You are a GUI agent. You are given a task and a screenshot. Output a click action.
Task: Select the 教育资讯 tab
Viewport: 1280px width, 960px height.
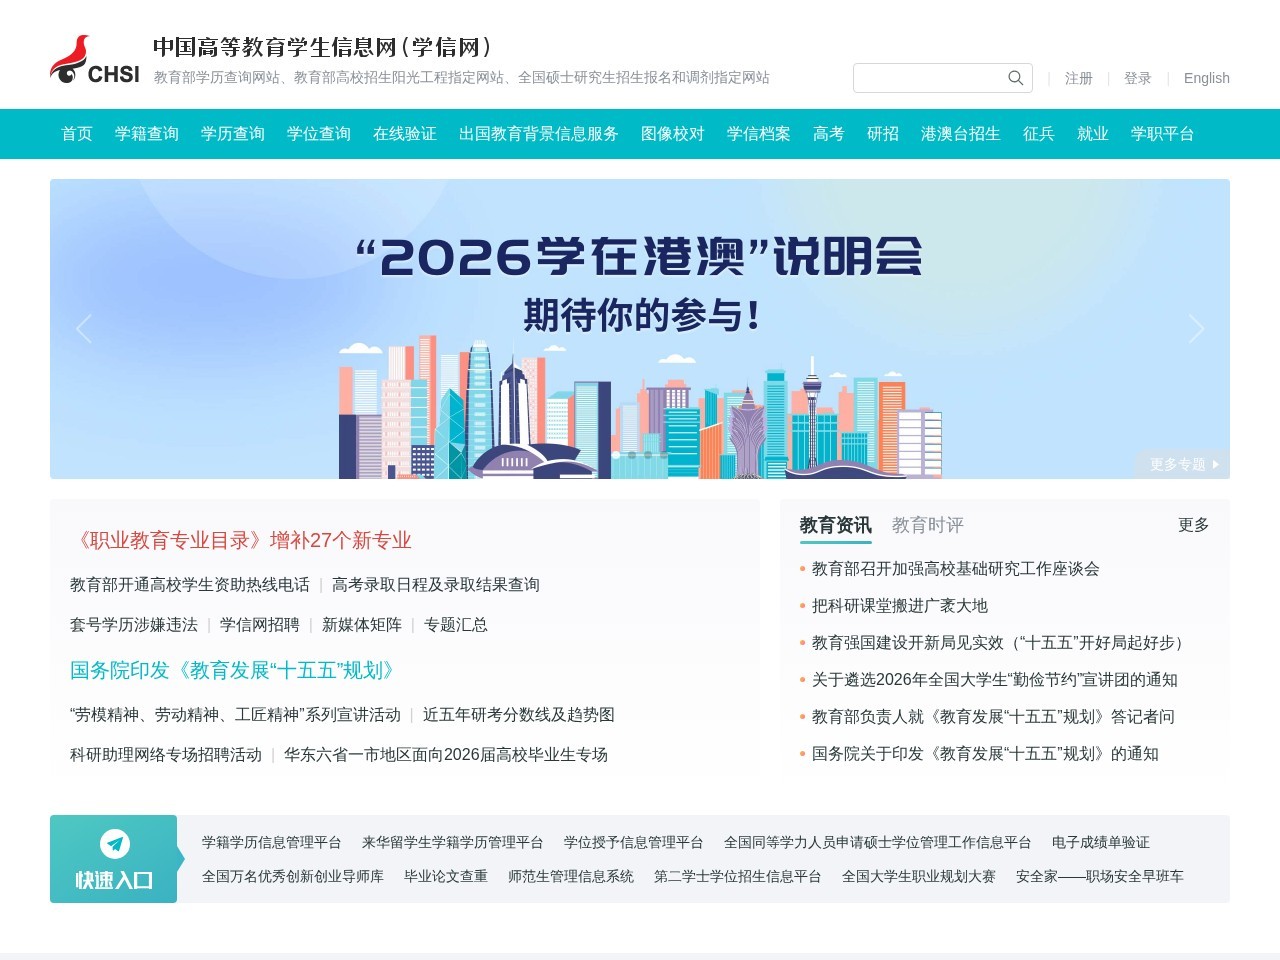[x=836, y=525]
